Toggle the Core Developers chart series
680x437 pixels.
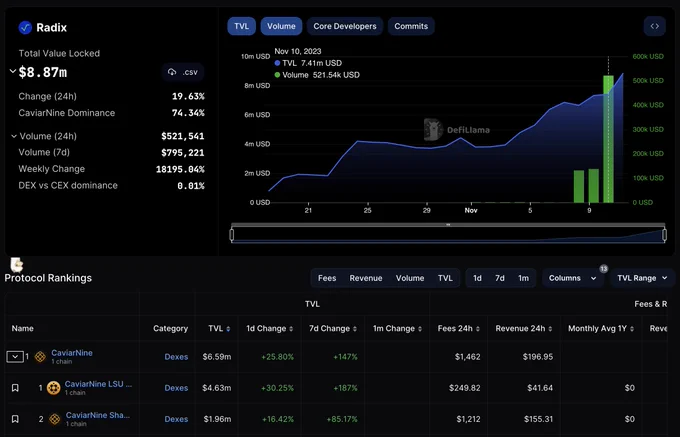[345, 26]
